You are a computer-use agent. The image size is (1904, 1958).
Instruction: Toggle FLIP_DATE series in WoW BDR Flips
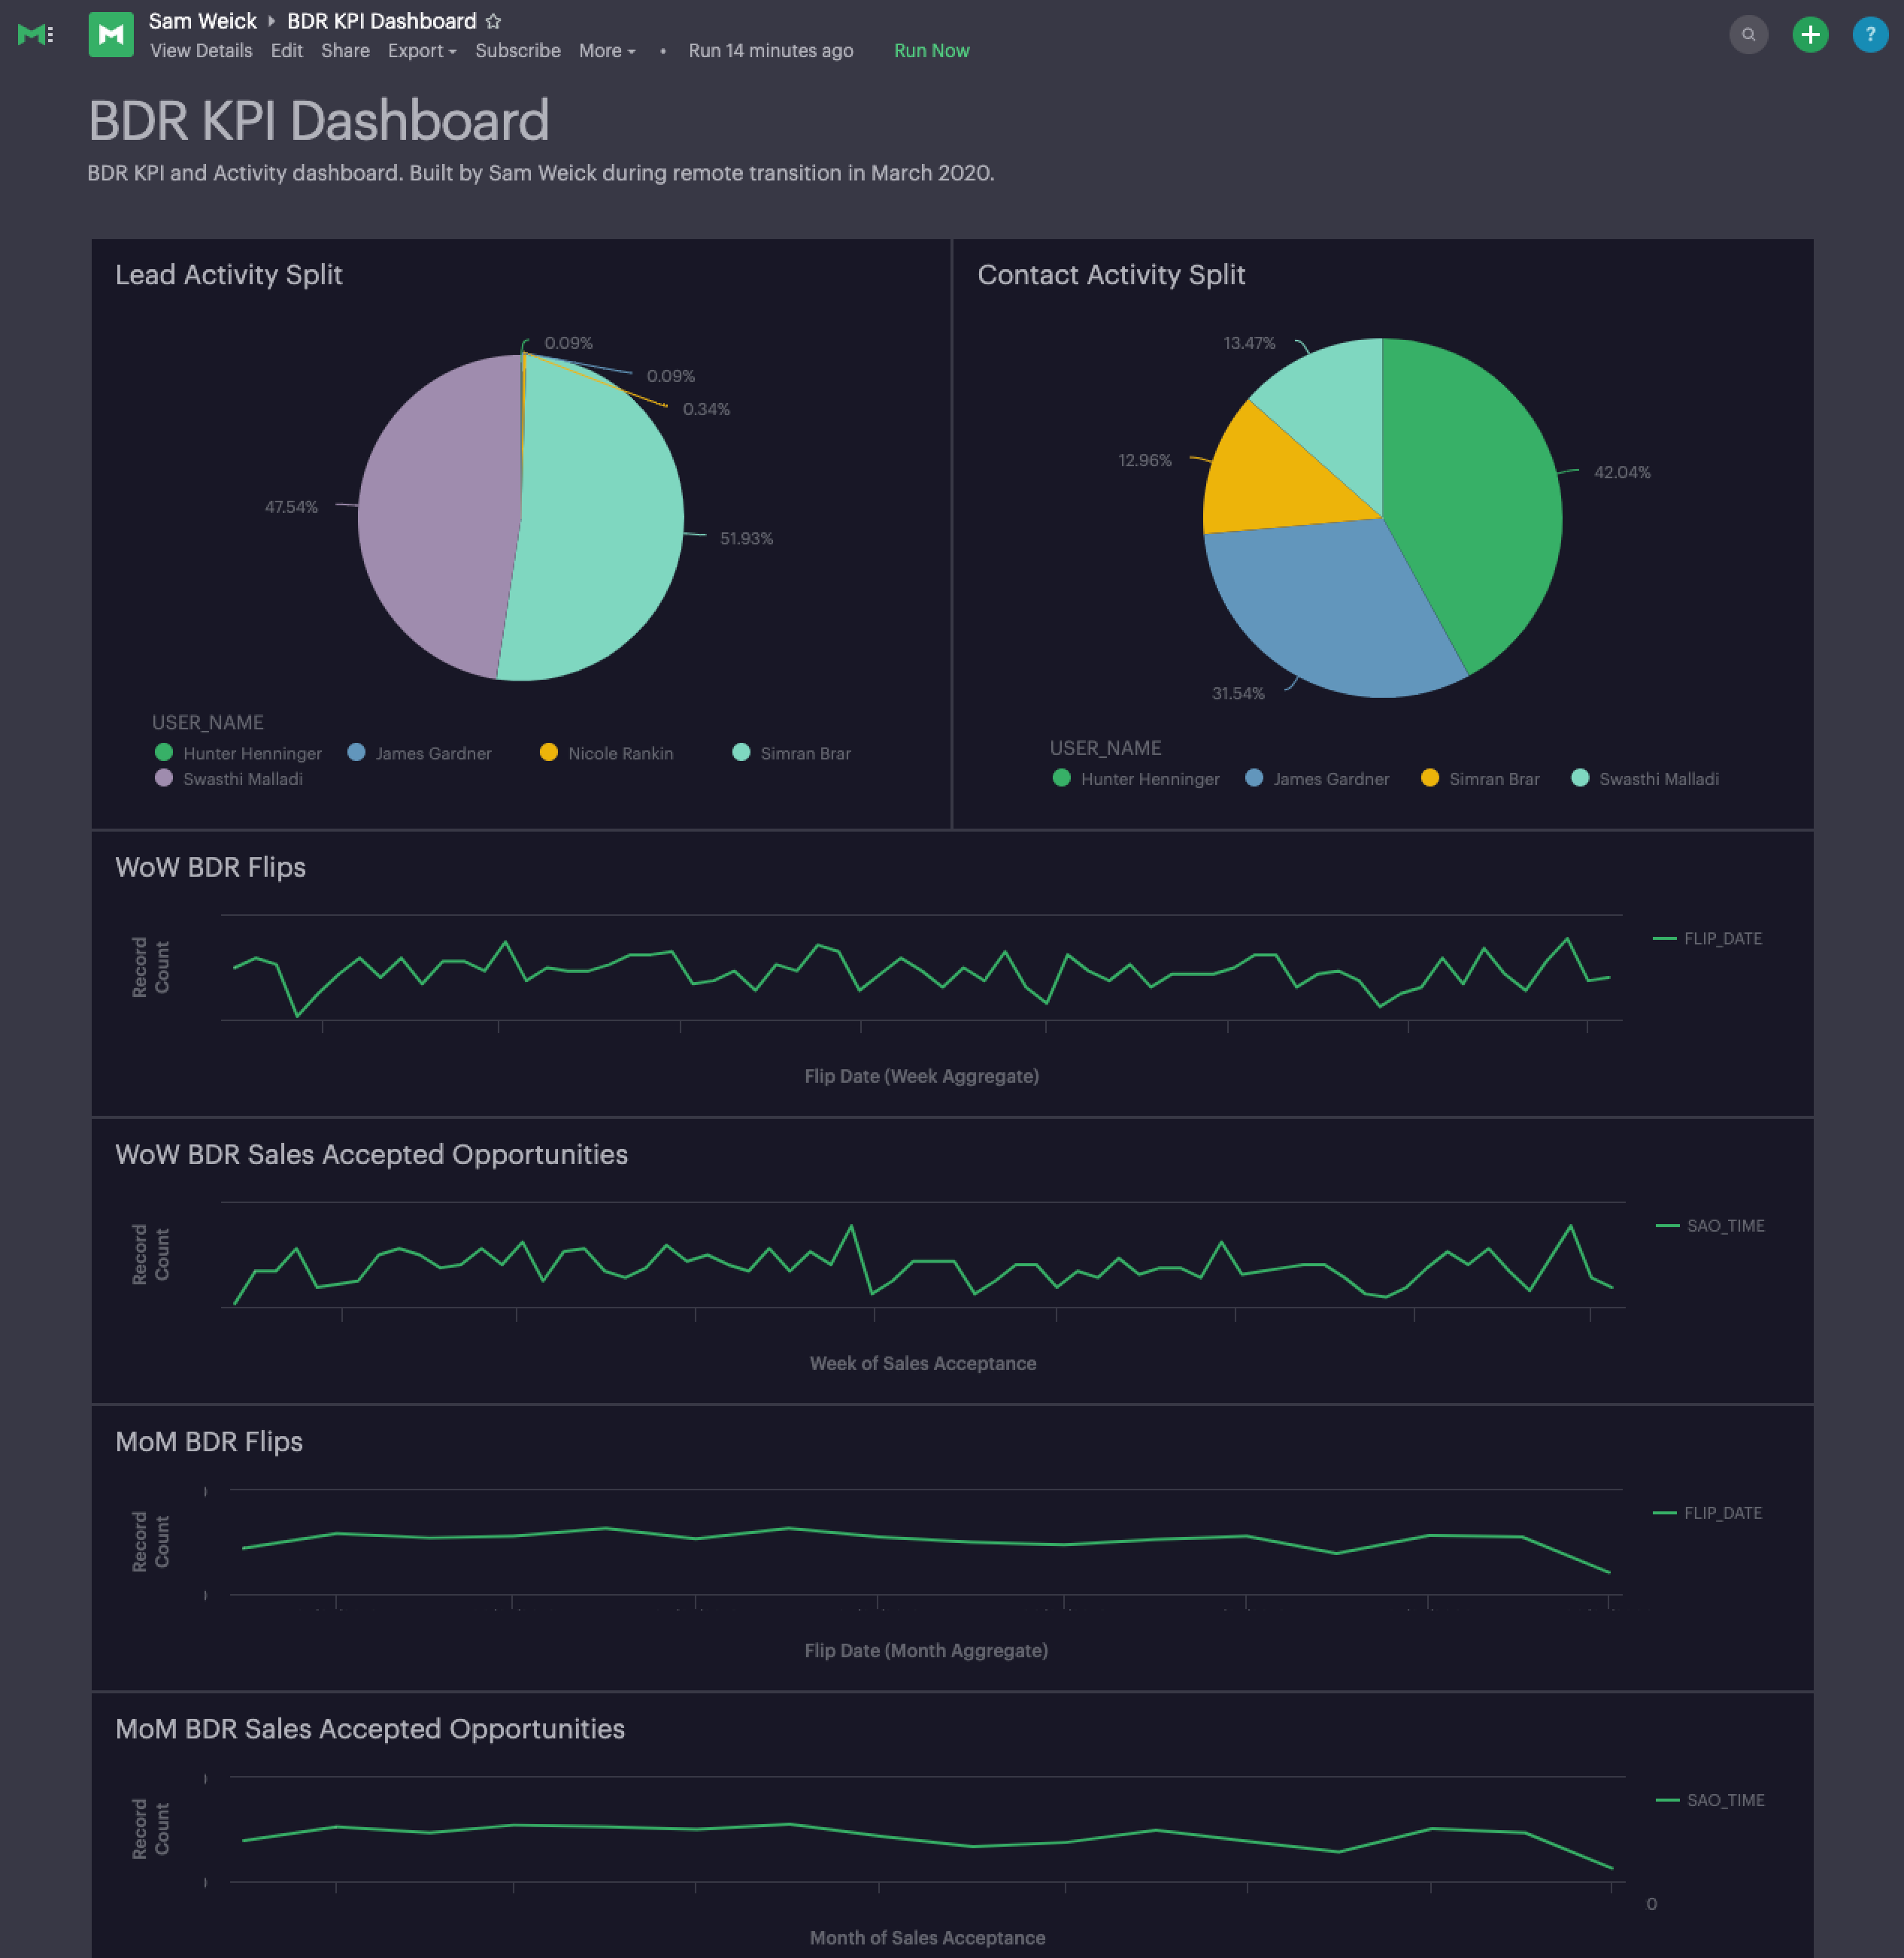click(1721, 938)
